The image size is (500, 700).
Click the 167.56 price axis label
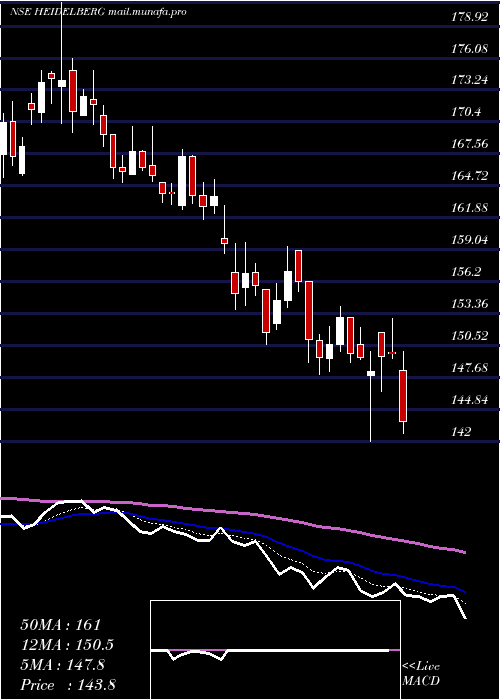coord(469,144)
